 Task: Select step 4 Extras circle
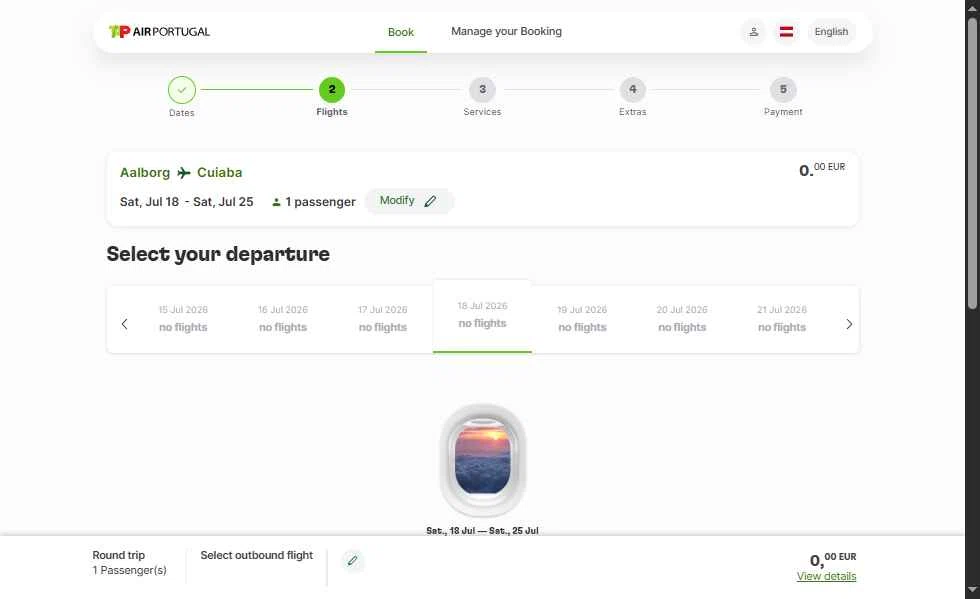click(x=632, y=89)
